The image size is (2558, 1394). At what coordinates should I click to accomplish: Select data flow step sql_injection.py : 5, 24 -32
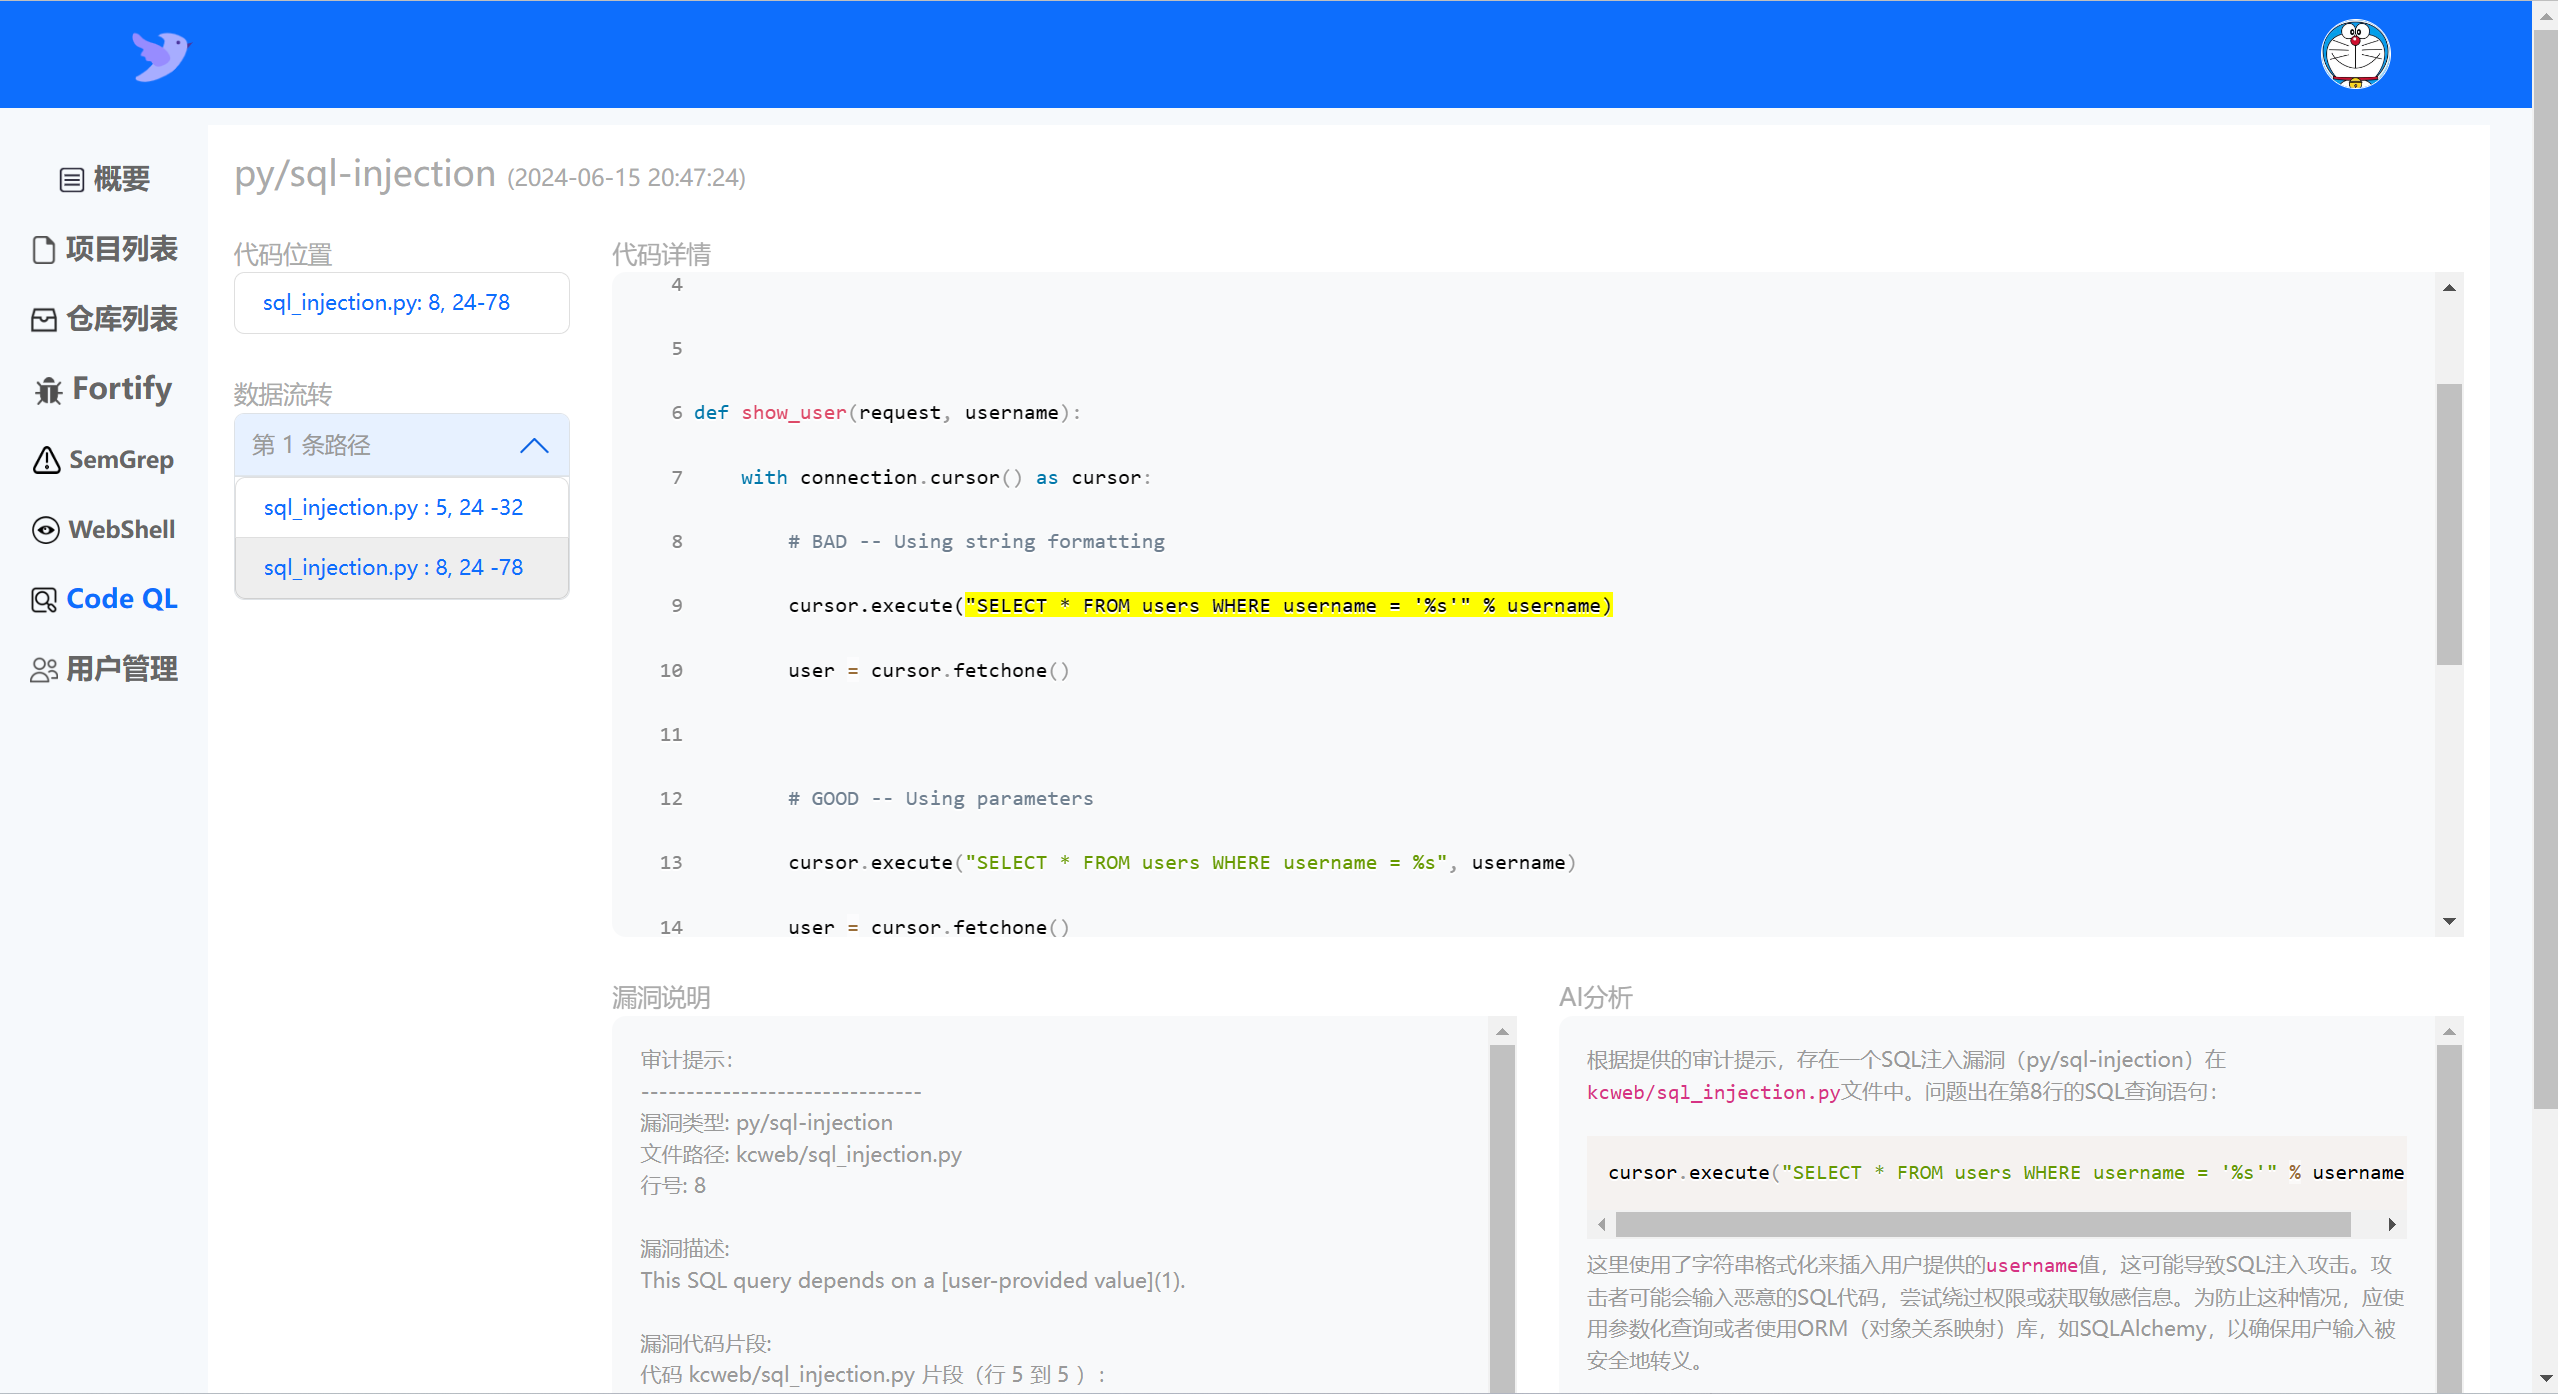[x=393, y=508]
